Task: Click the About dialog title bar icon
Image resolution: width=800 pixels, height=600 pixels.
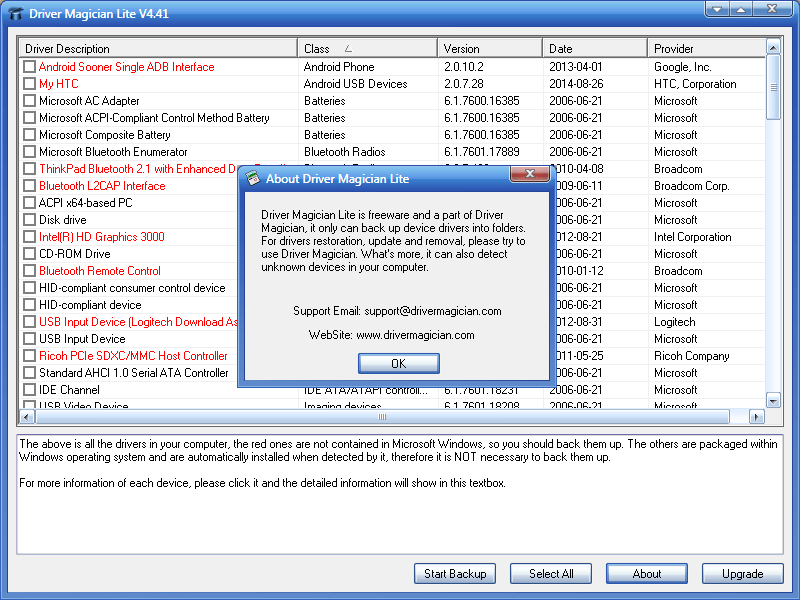Action: click(253, 178)
